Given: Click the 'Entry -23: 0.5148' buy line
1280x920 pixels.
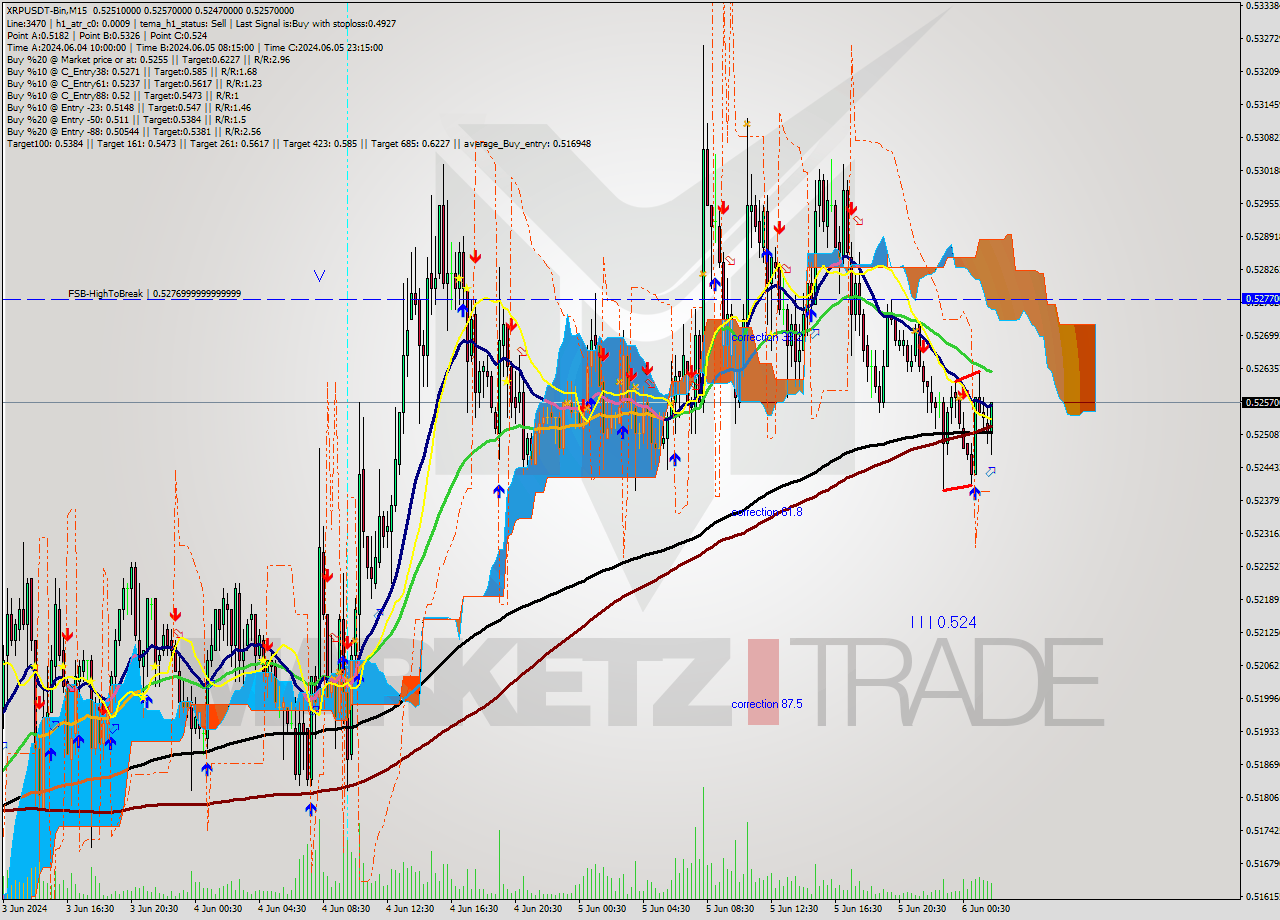Looking at the screenshot, I should (128, 107).
